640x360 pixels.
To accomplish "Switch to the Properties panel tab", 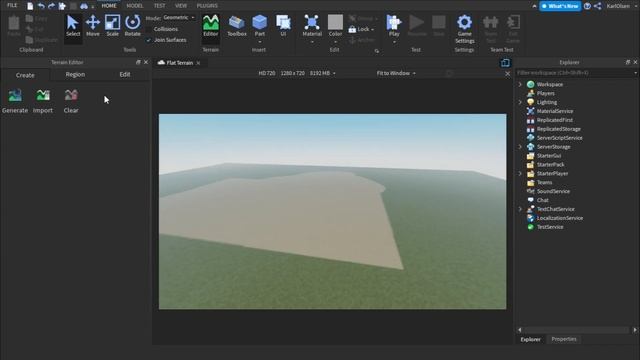I will [564, 339].
